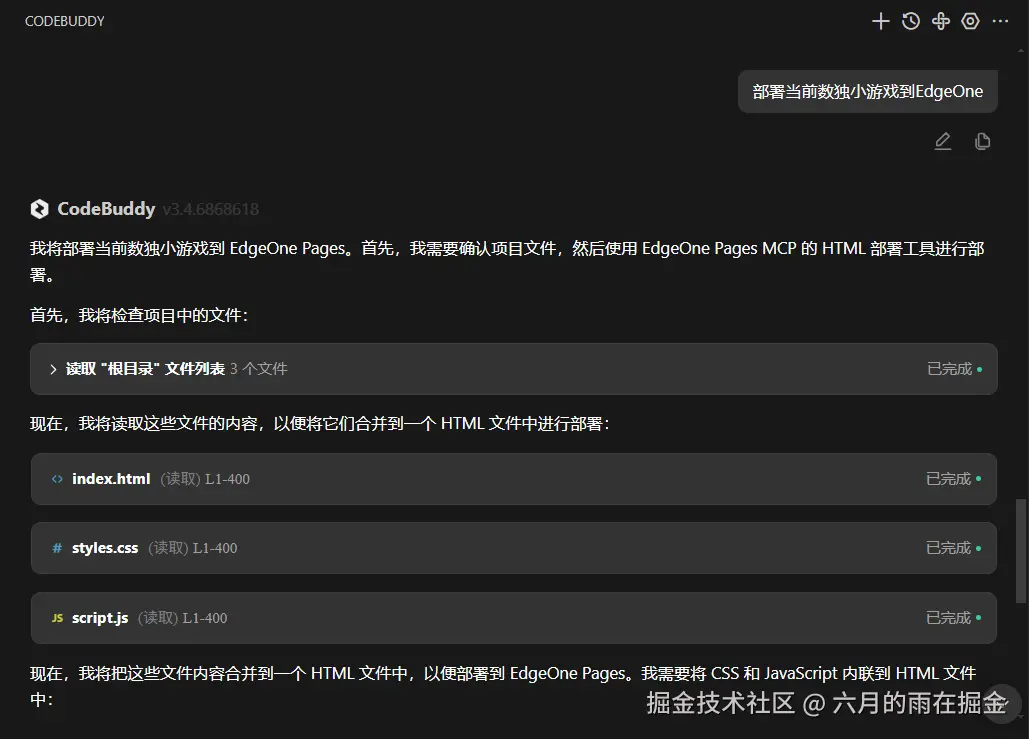This screenshot has height=739, width=1029.
Task: Click the CODEBUDDY panel title
Action: click(x=64, y=22)
